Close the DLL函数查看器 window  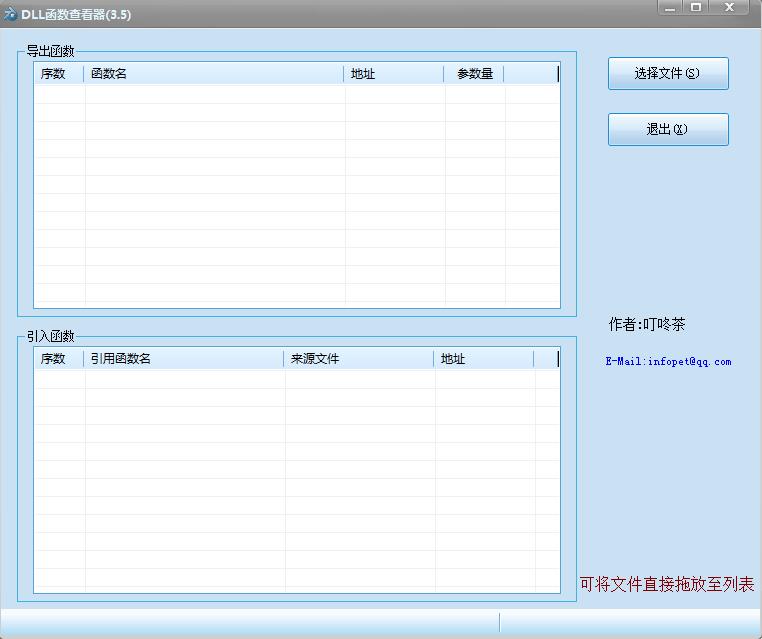coord(729,7)
